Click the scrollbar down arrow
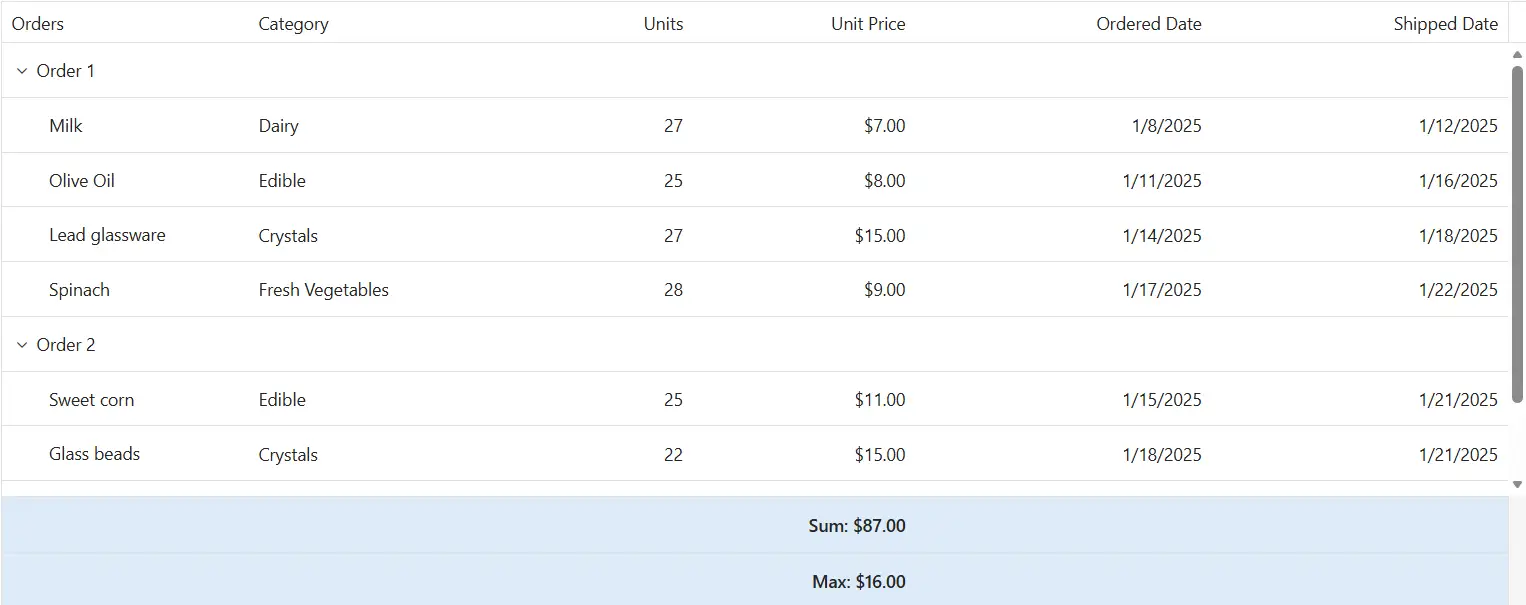The height and width of the screenshot is (605, 1526). (x=1517, y=484)
